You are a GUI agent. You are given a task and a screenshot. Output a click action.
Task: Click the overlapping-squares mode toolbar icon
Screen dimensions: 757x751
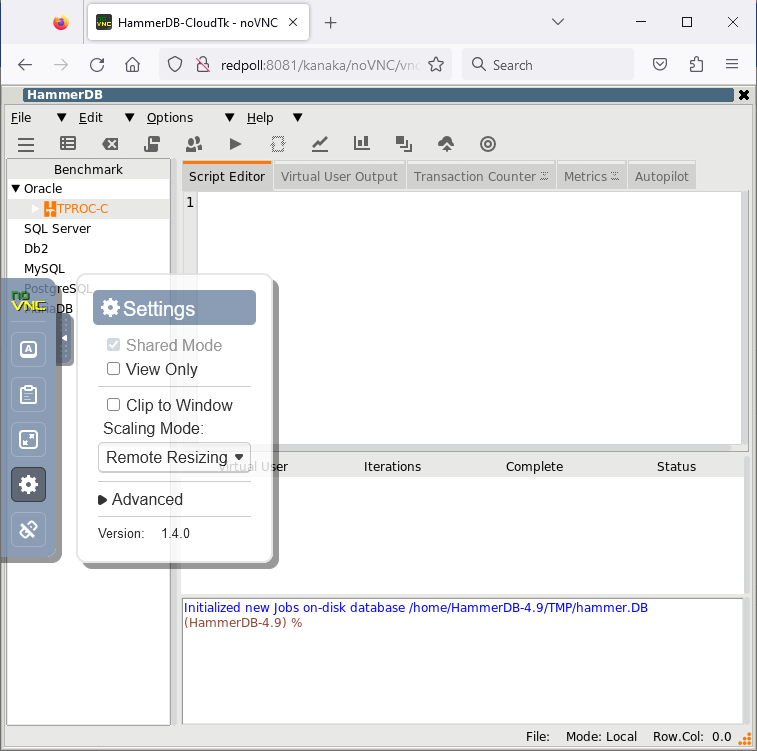(x=404, y=144)
